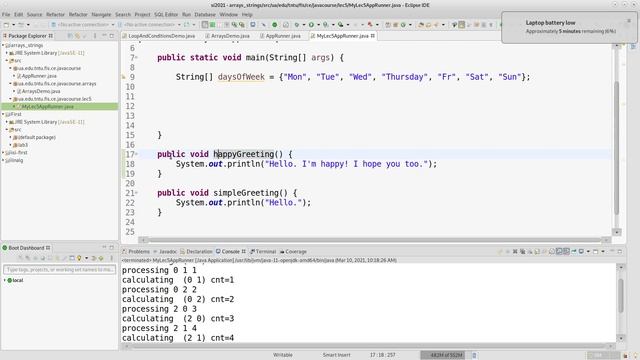640x360 pixels.
Task: Open the Run menu
Action: tap(186, 14)
